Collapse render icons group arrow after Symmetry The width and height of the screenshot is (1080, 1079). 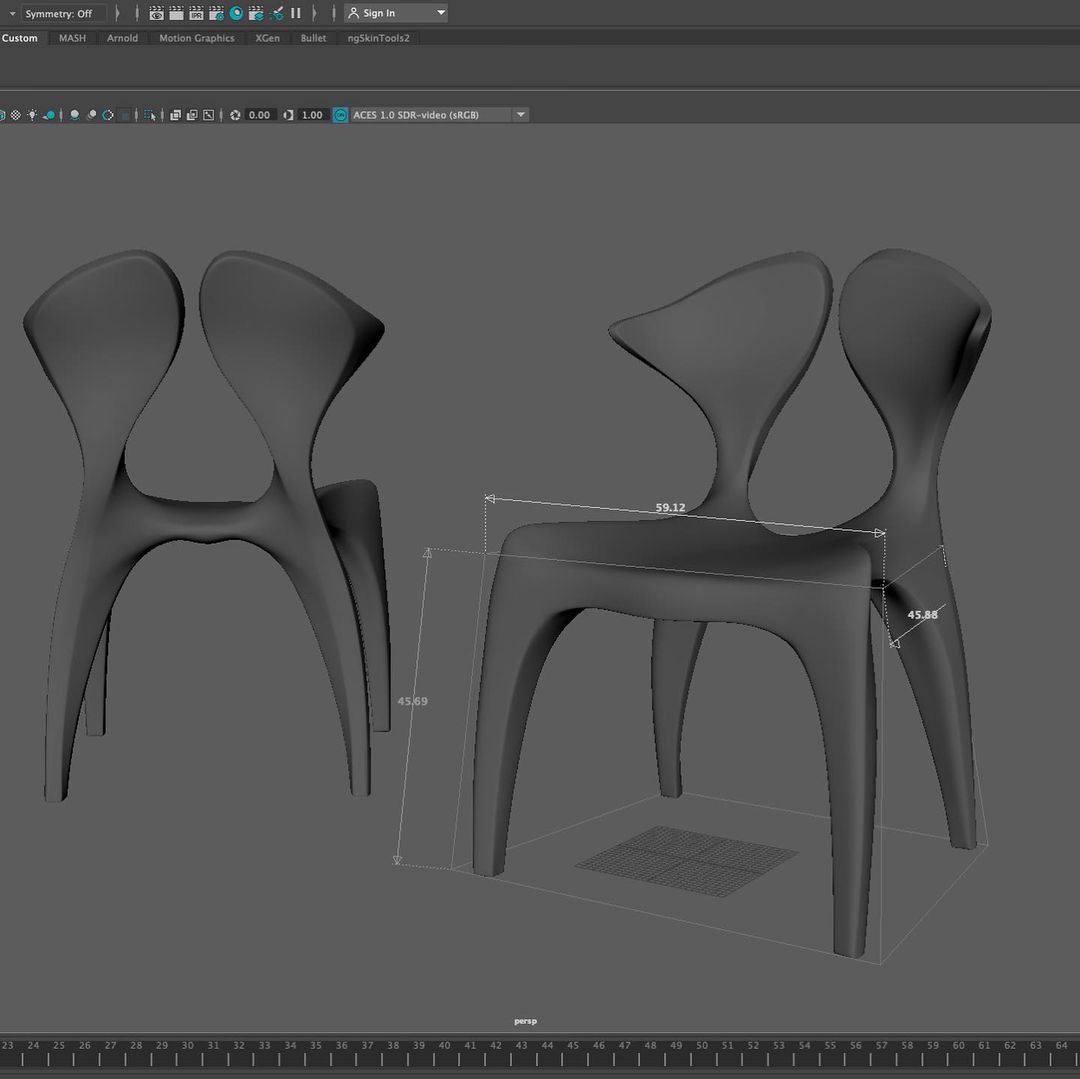point(118,13)
